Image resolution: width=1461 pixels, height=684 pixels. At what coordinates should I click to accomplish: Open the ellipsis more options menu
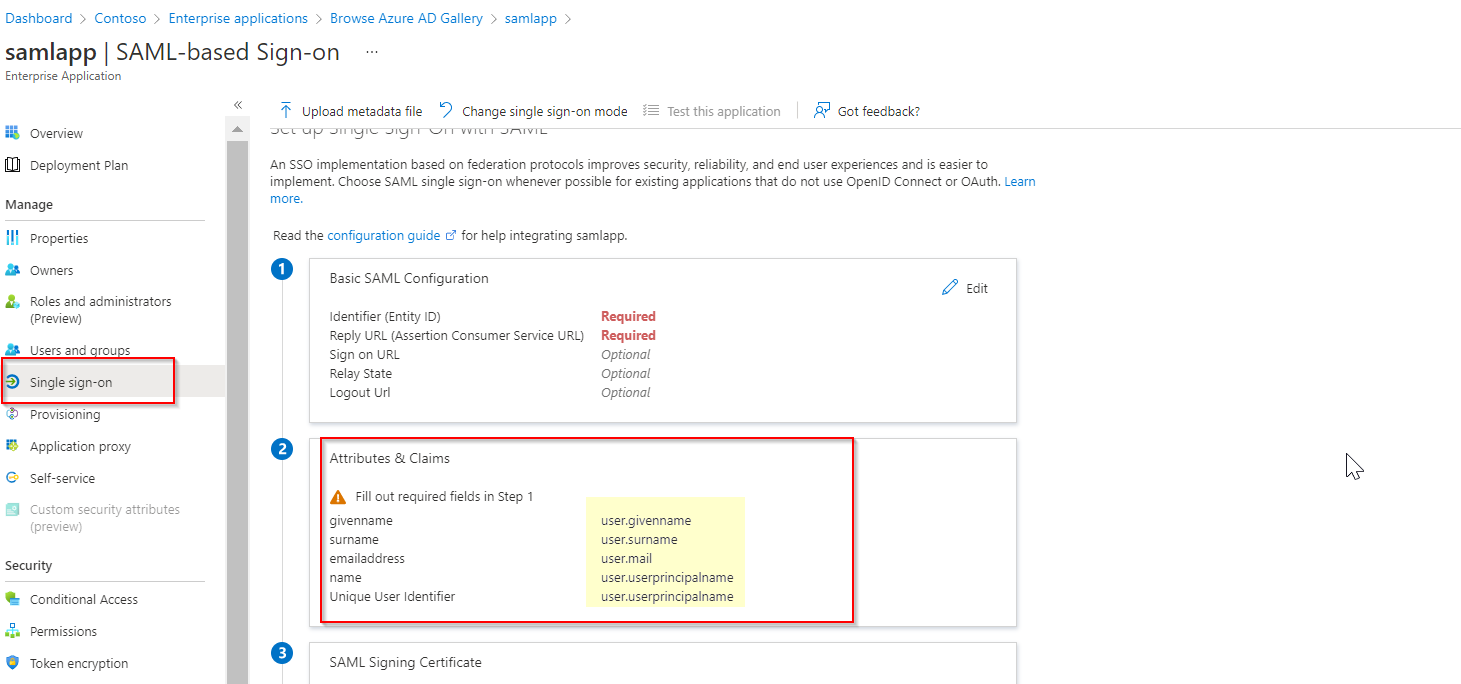(x=372, y=52)
